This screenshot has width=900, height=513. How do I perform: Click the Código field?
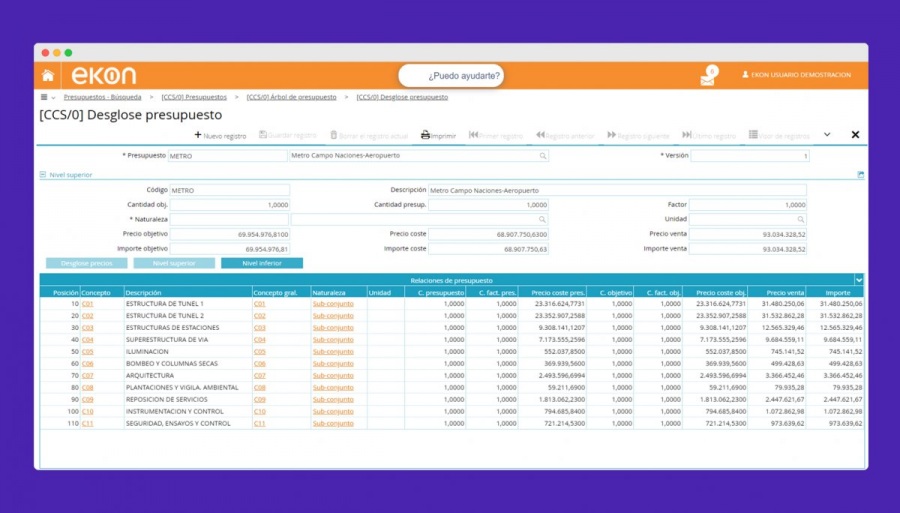coord(230,191)
